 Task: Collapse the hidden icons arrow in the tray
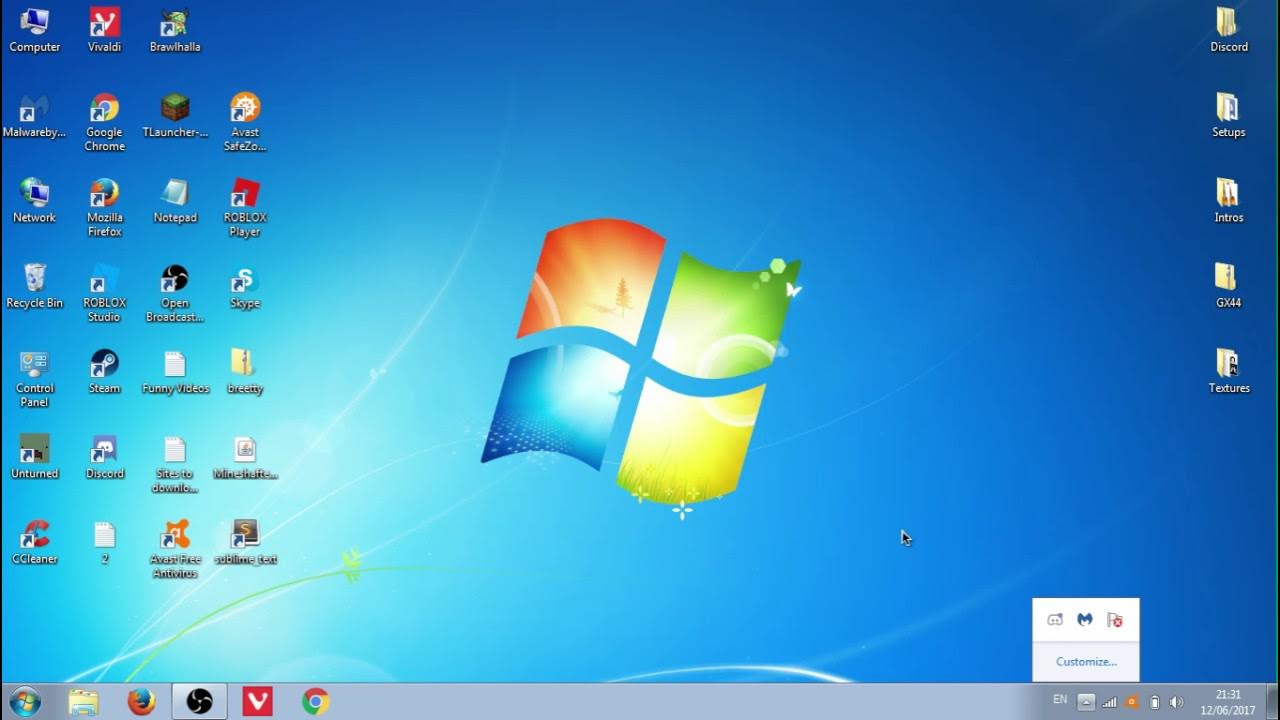(x=1086, y=702)
